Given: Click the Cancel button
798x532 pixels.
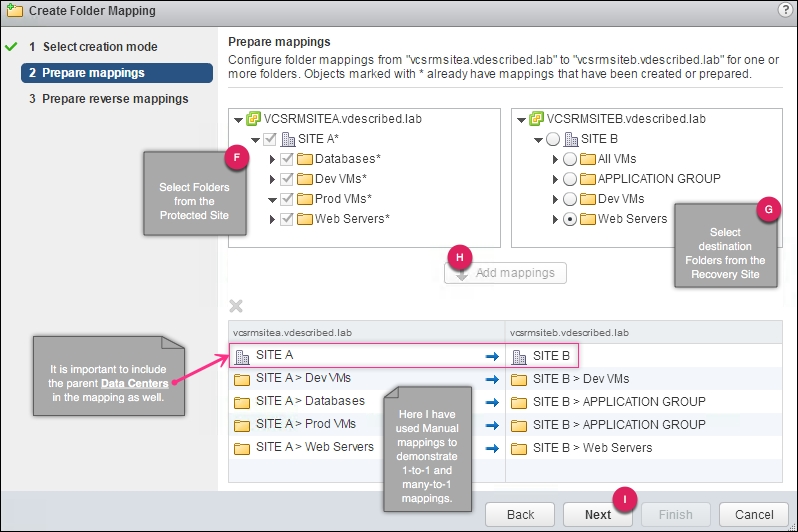Looking at the screenshot, I should 754,515.
